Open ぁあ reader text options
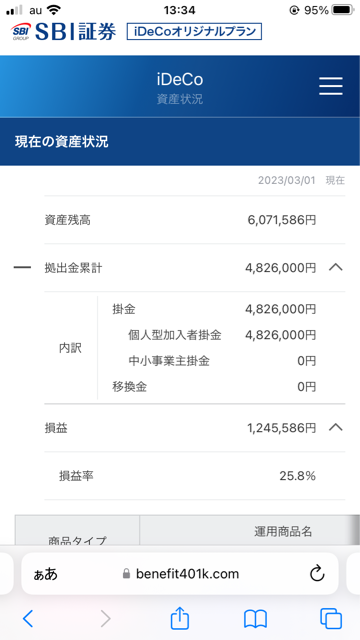The image size is (360, 640). (46, 574)
